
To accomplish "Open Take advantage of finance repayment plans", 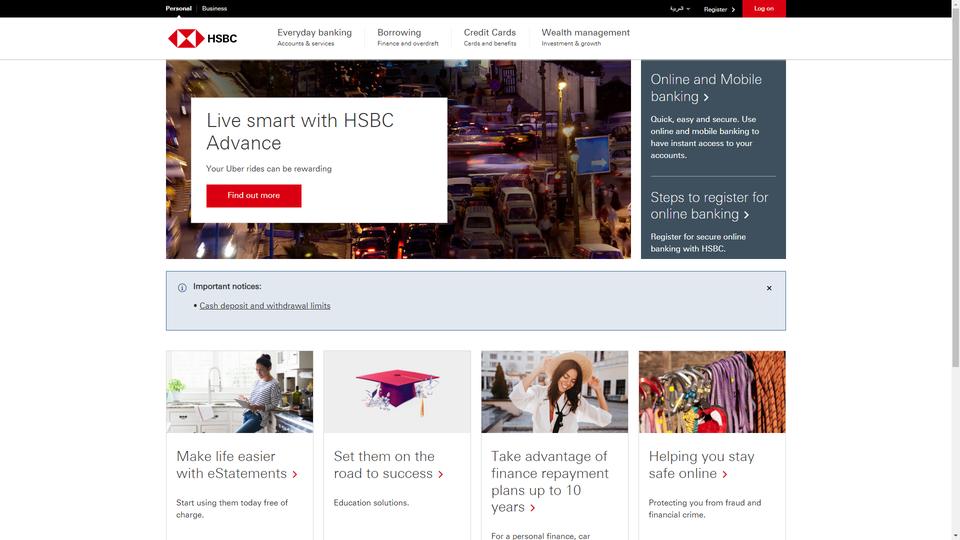I will click(550, 481).
